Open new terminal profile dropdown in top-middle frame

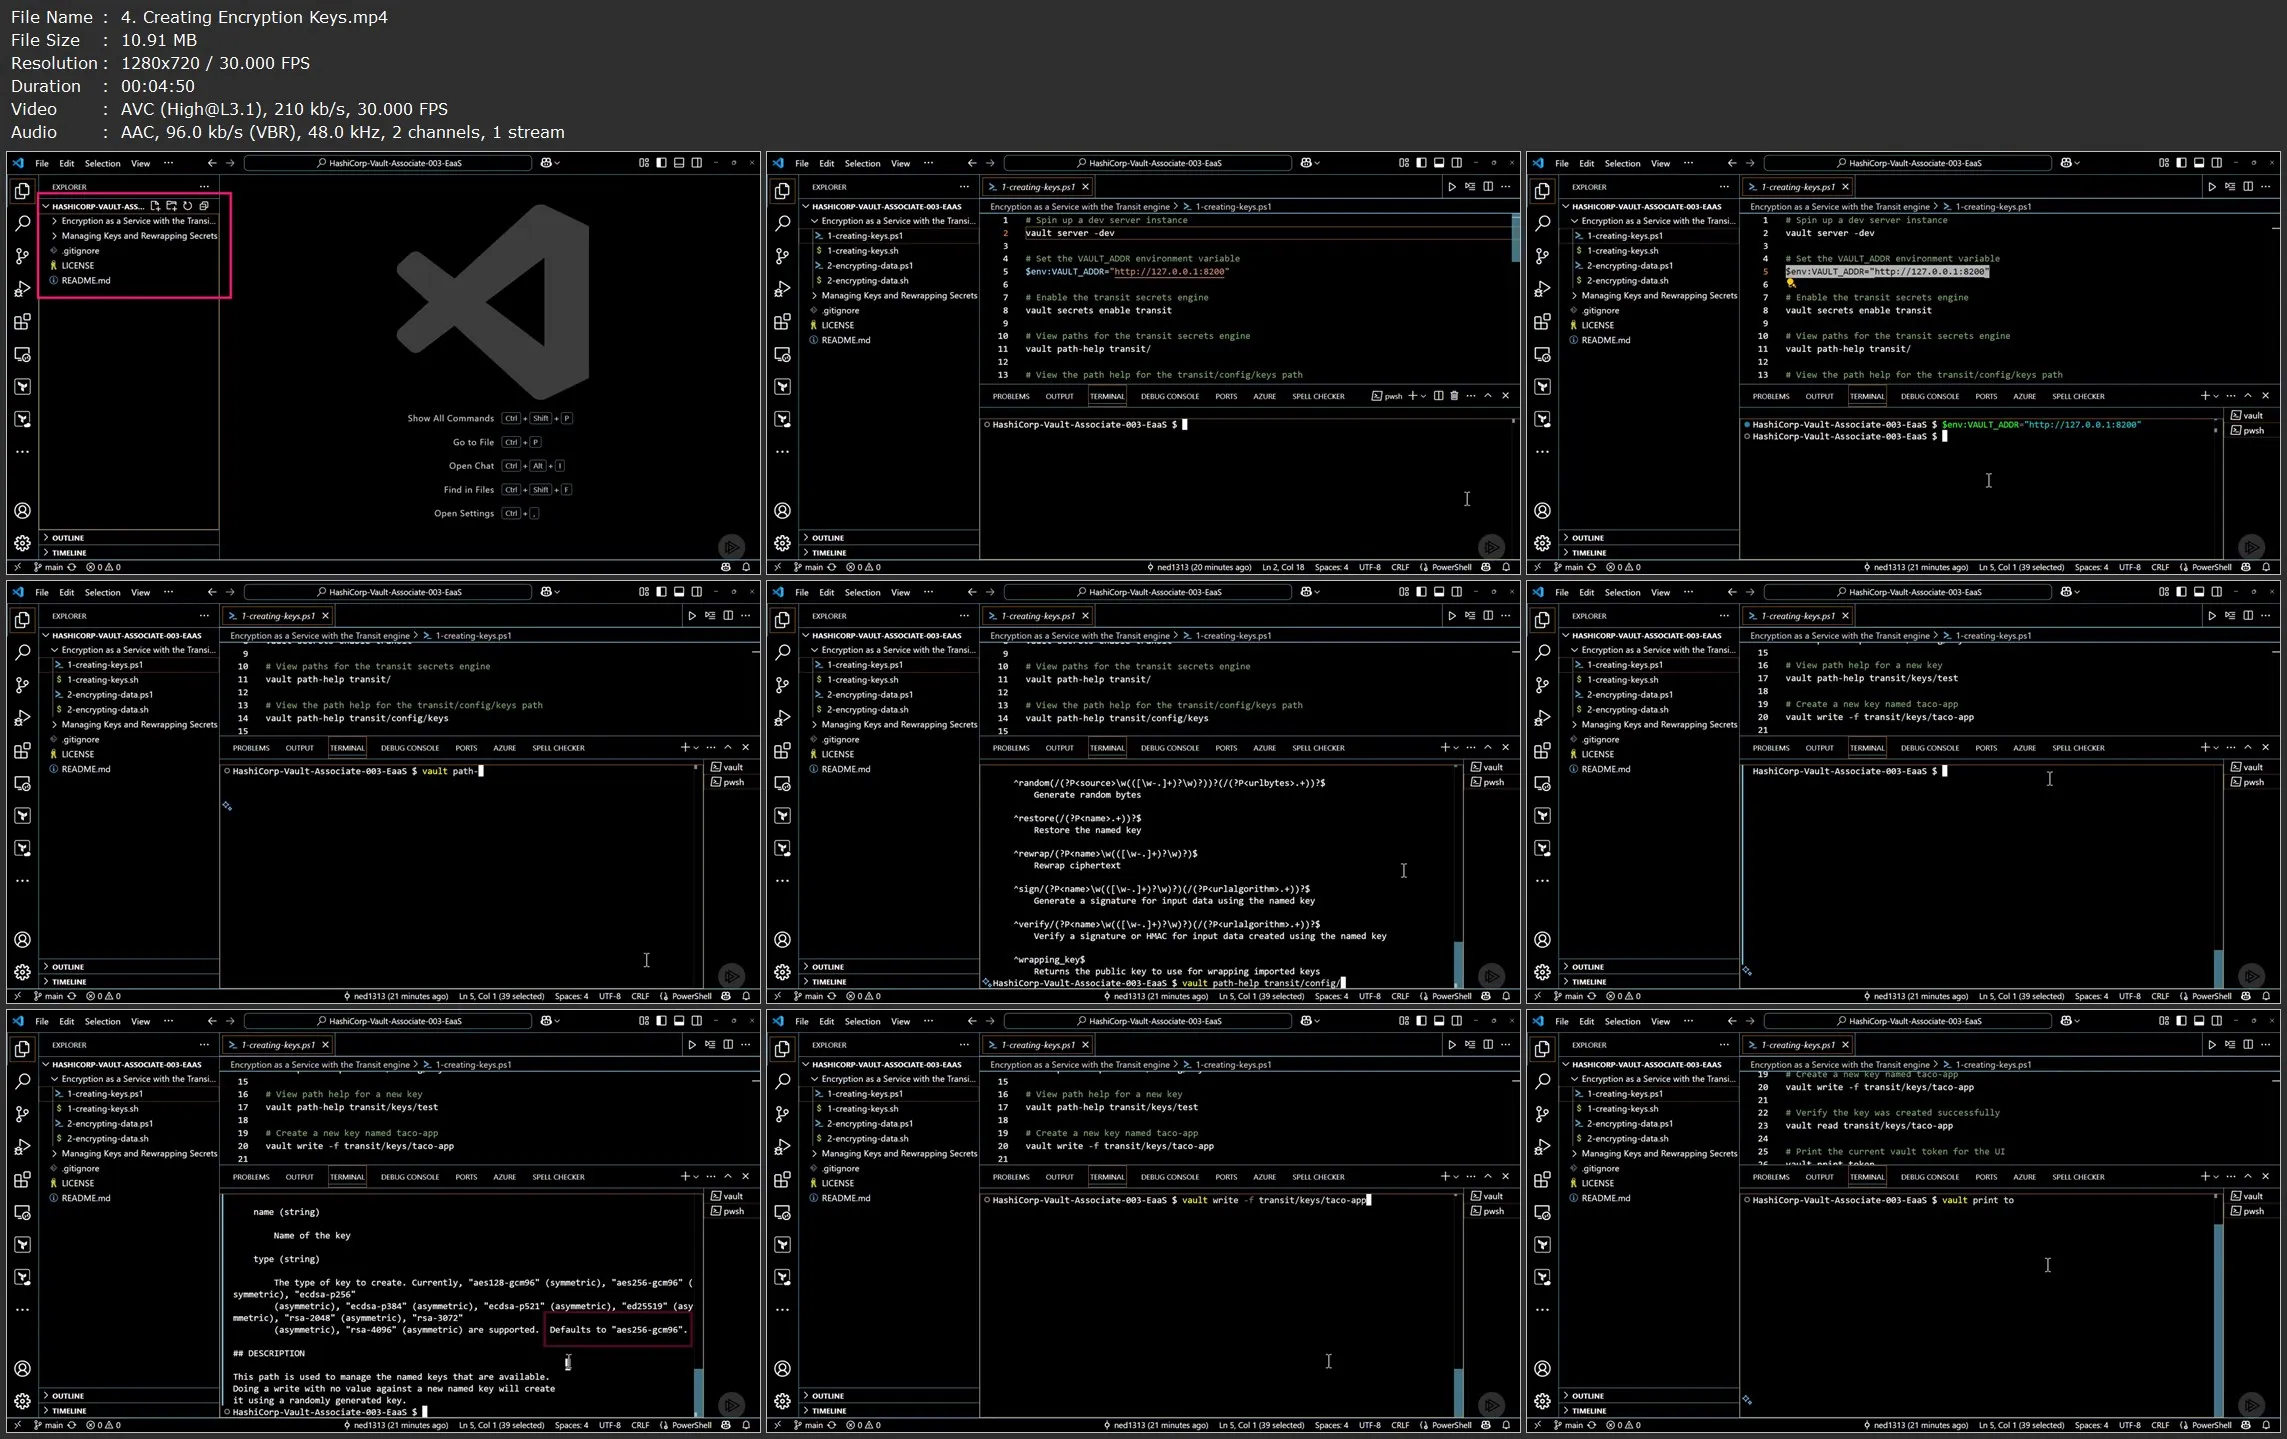coord(1423,396)
